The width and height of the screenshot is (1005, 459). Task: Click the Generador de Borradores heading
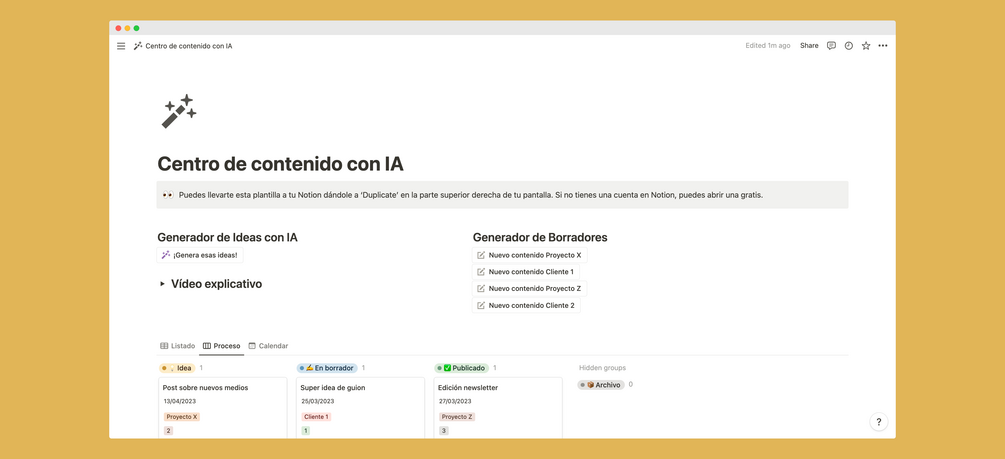pos(540,237)
